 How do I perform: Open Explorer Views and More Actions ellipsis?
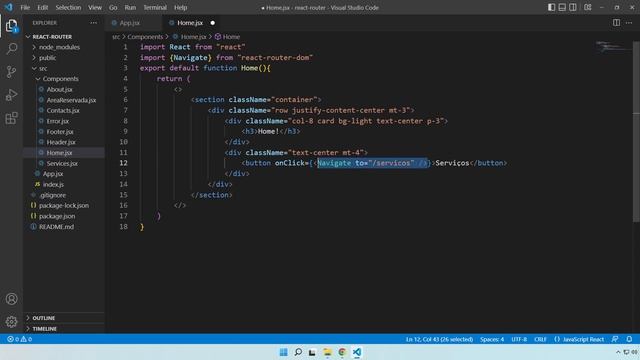coord(93,23)
